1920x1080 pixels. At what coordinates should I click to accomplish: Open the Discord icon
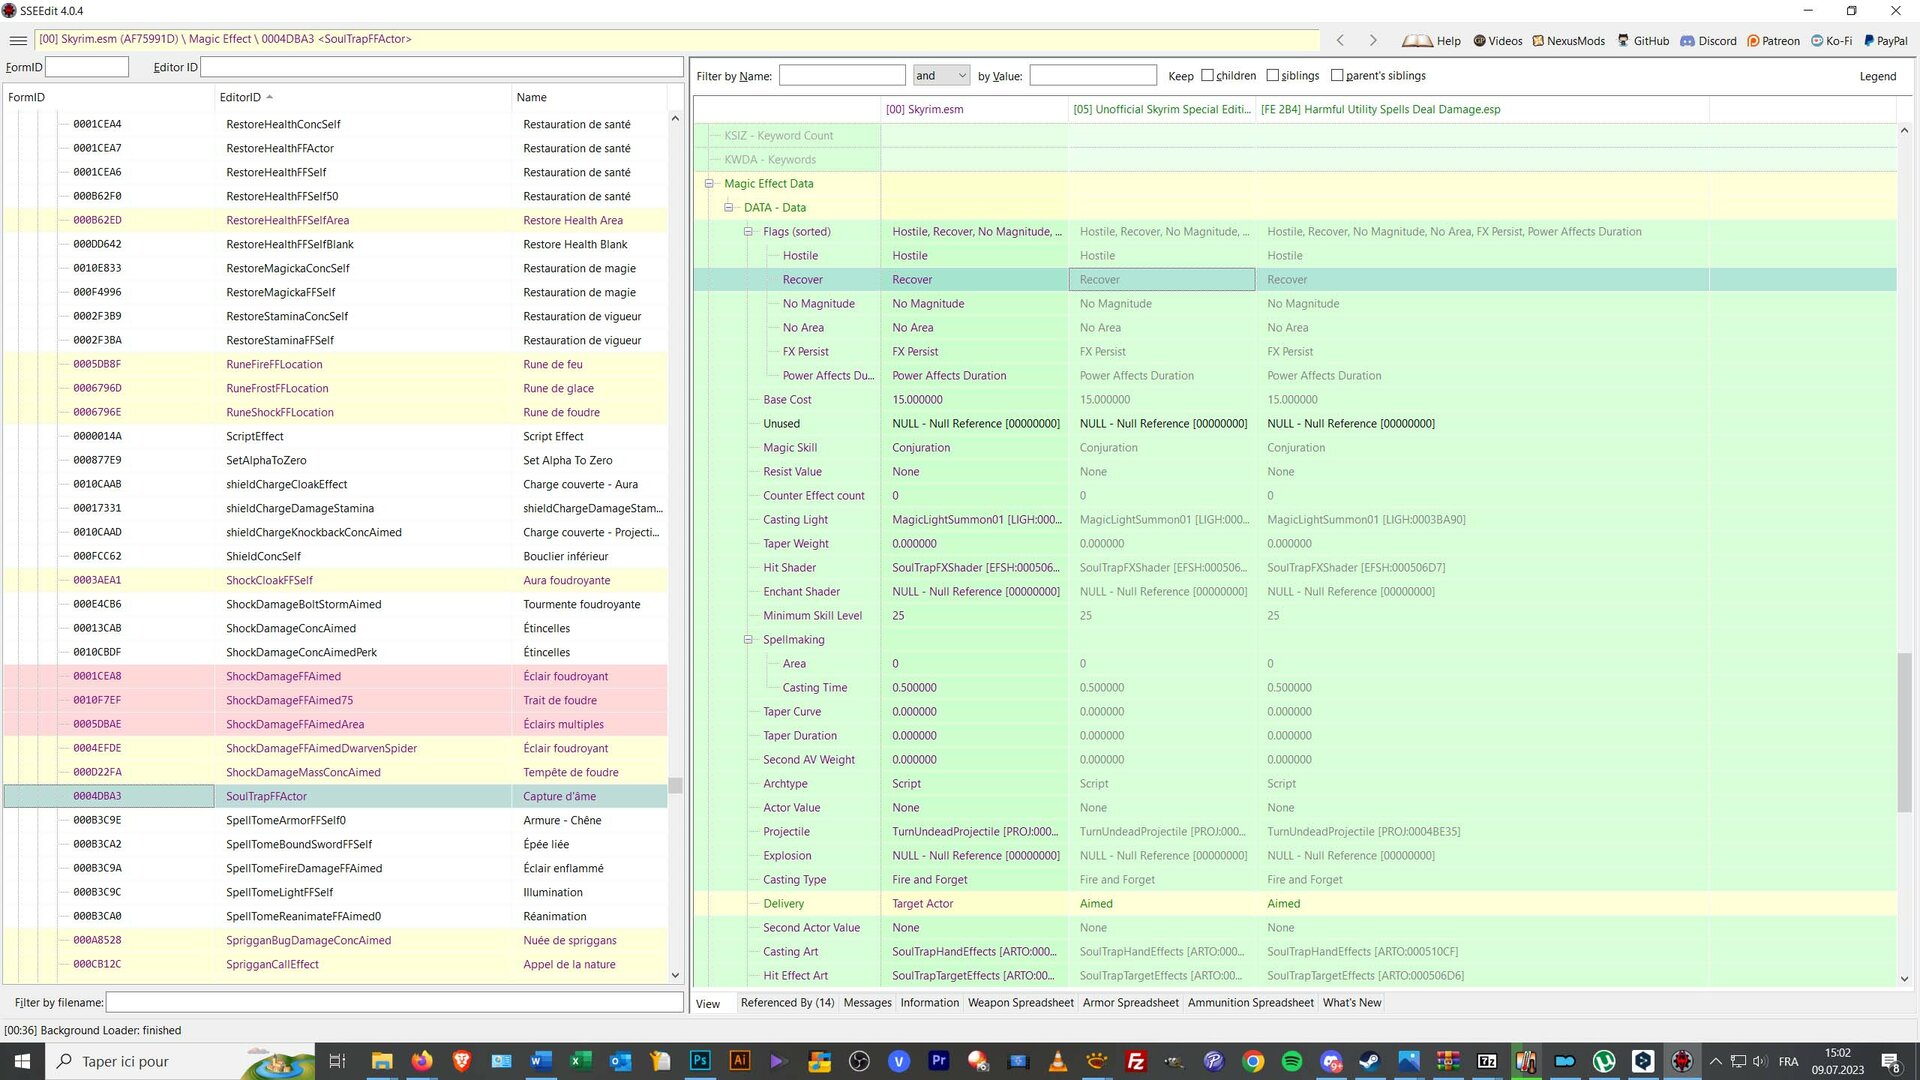(x=1687, y=41)
